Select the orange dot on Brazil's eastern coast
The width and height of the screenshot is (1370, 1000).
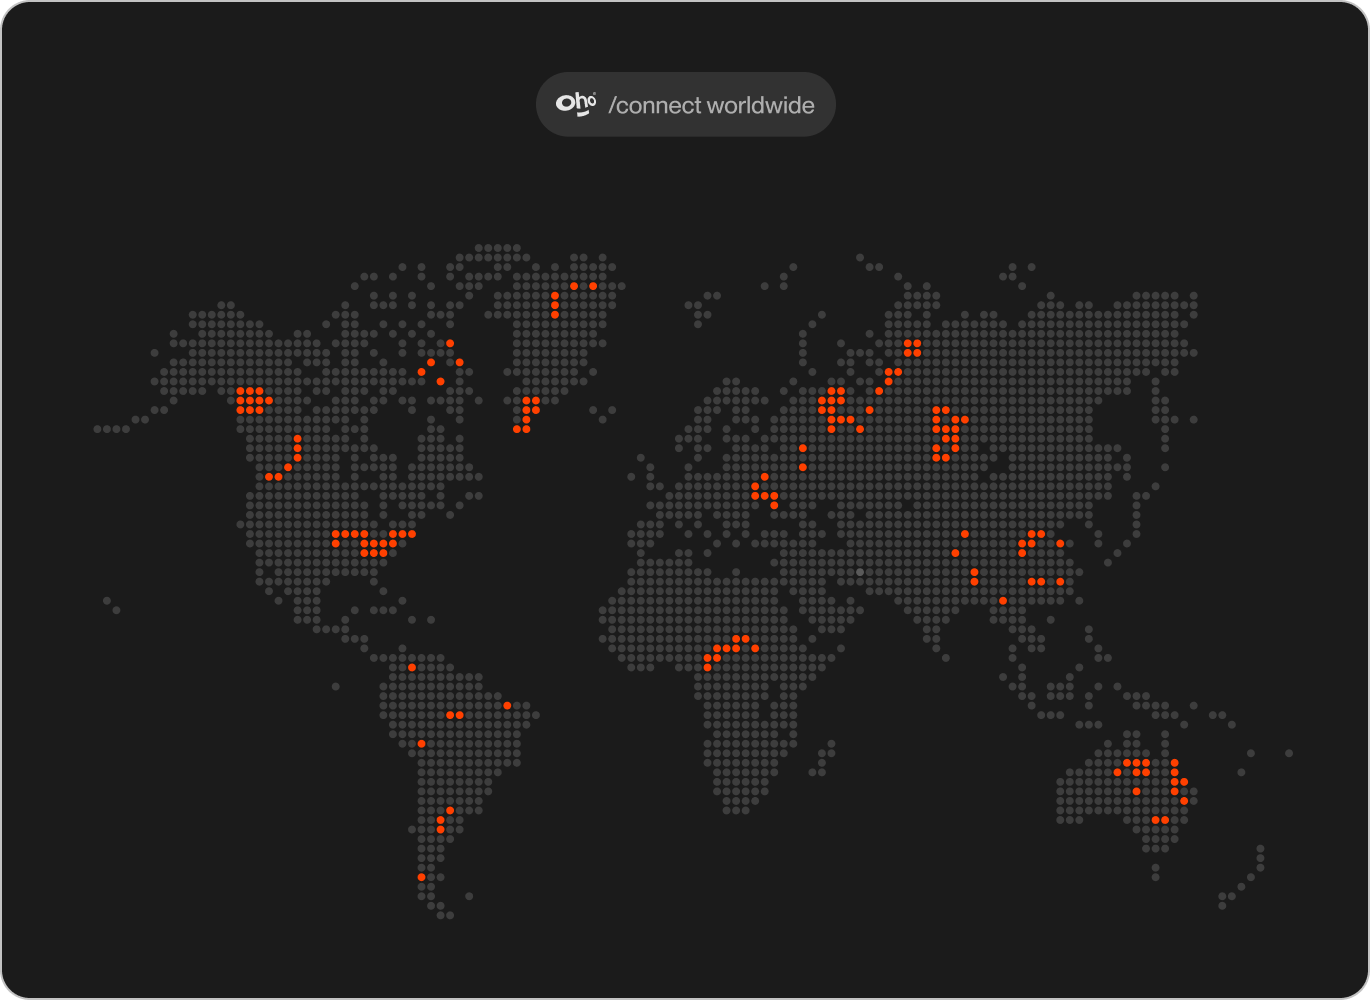pyautogui.click(x=507, y=705)
